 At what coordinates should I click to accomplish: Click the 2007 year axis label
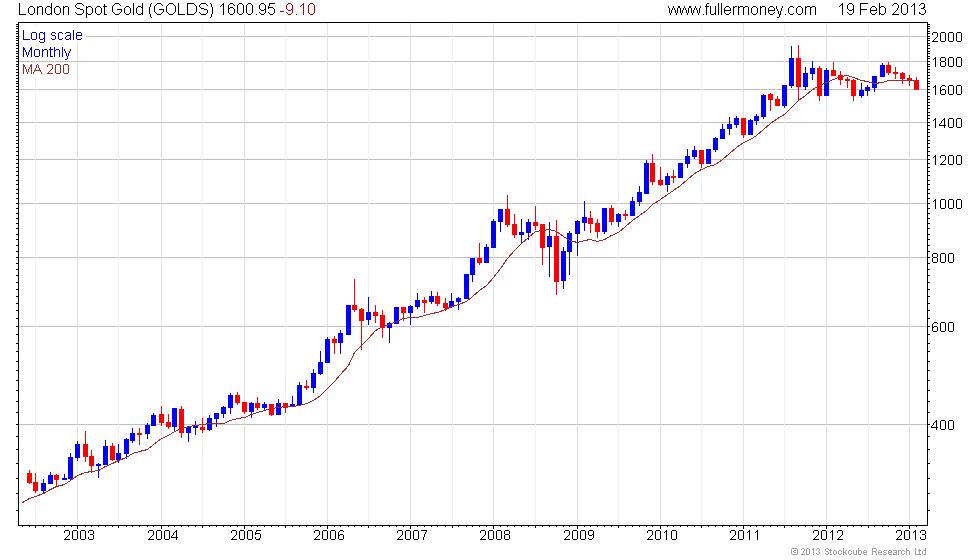pos(412,535)
